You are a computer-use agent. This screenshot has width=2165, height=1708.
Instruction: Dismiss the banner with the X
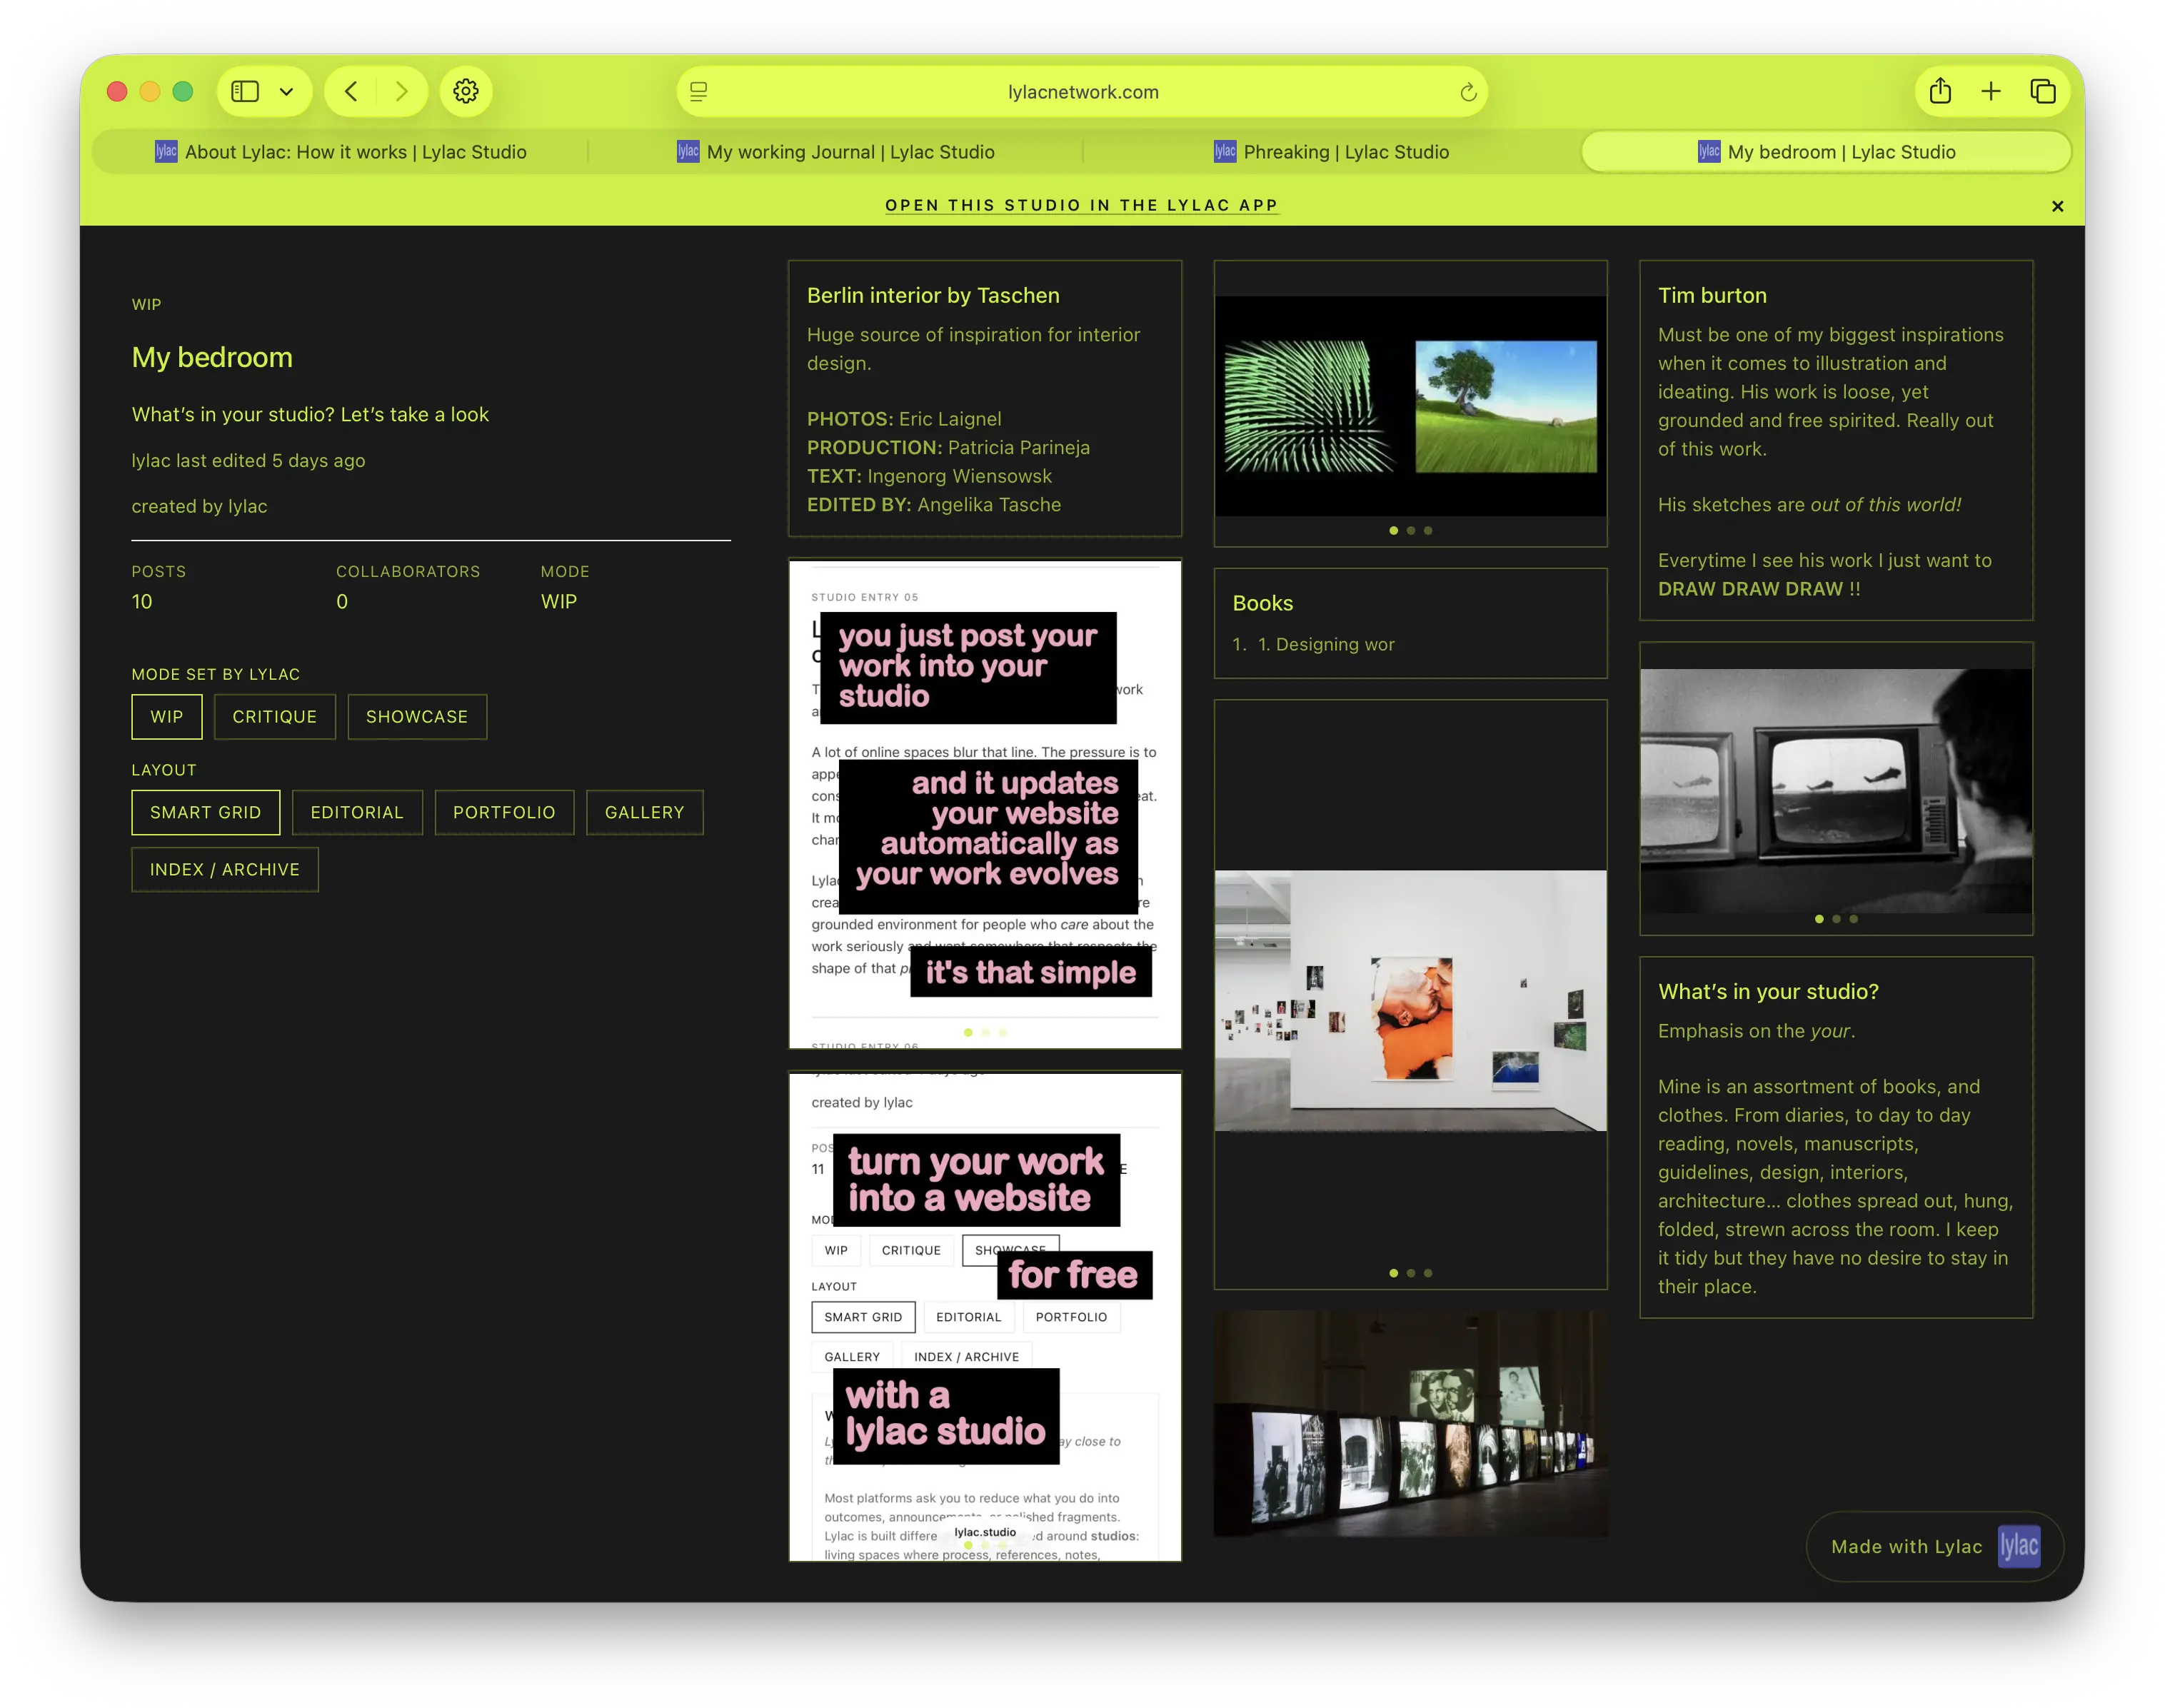(x=2057, y=206)
